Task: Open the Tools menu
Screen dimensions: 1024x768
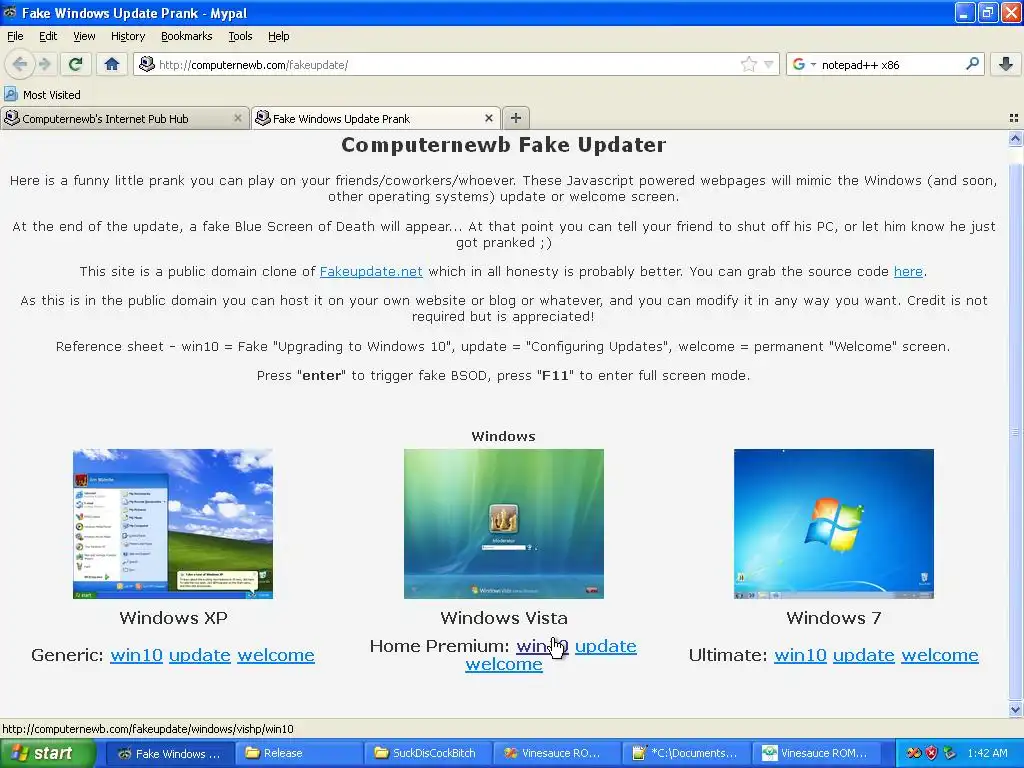Action: point(240,36)
